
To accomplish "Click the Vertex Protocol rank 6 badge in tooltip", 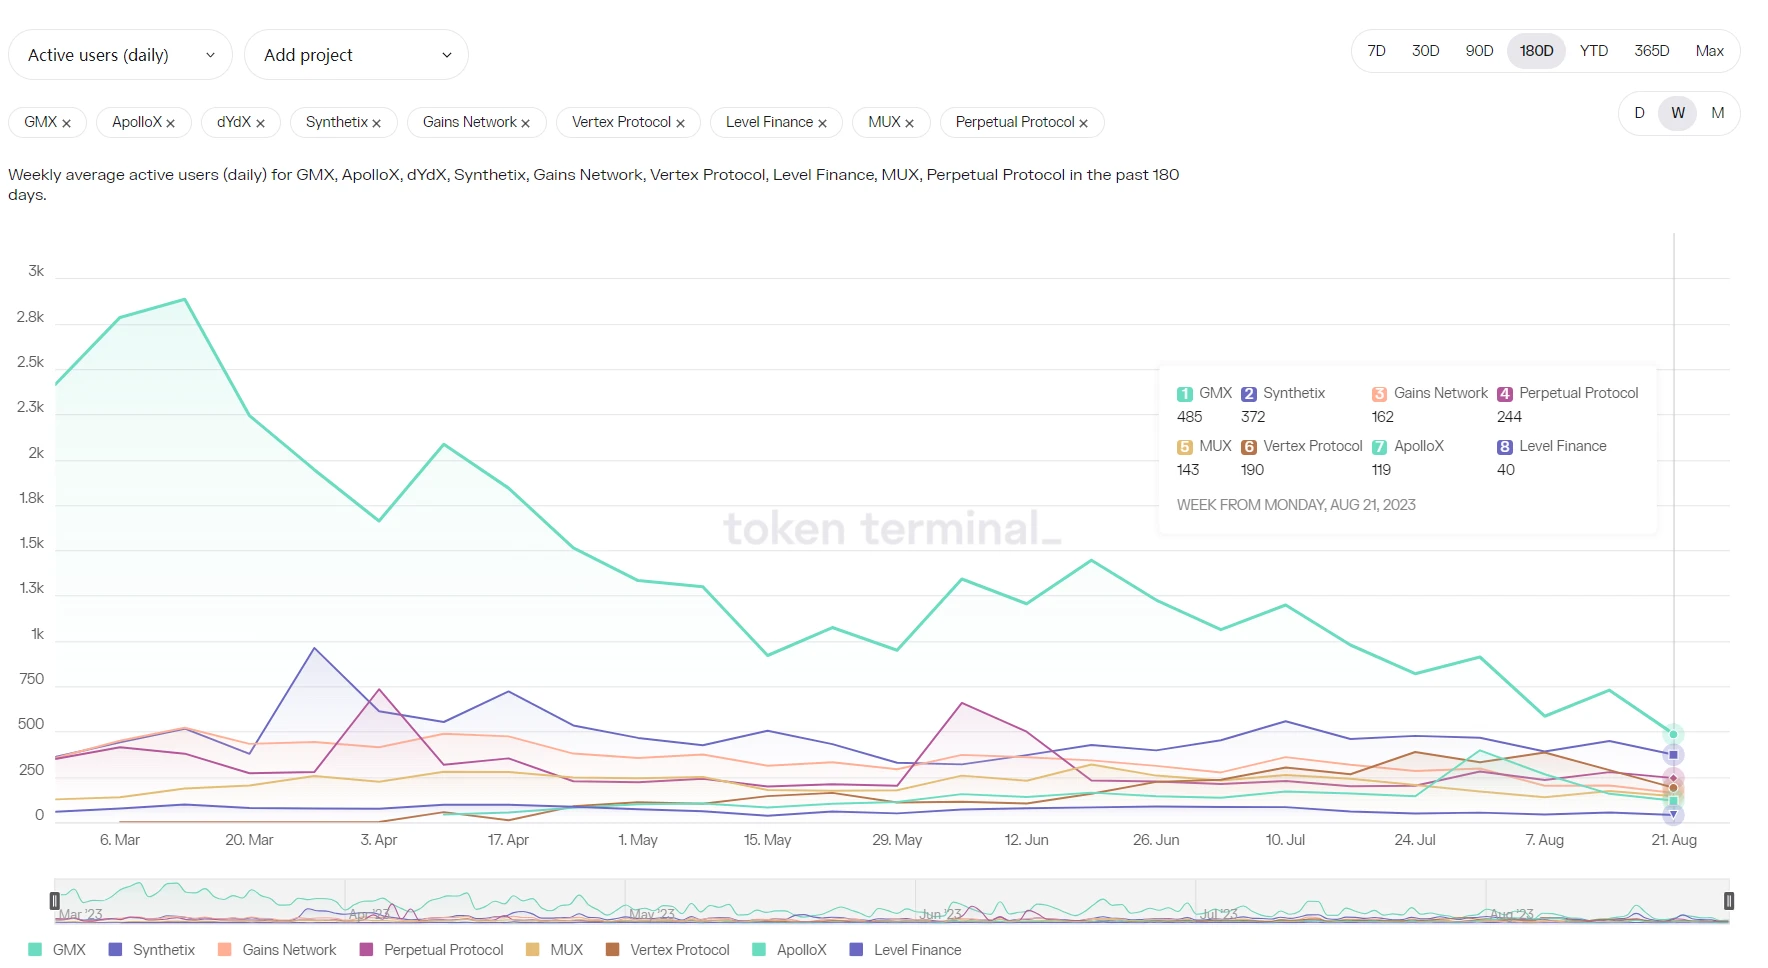I will tap(1249, 447).
